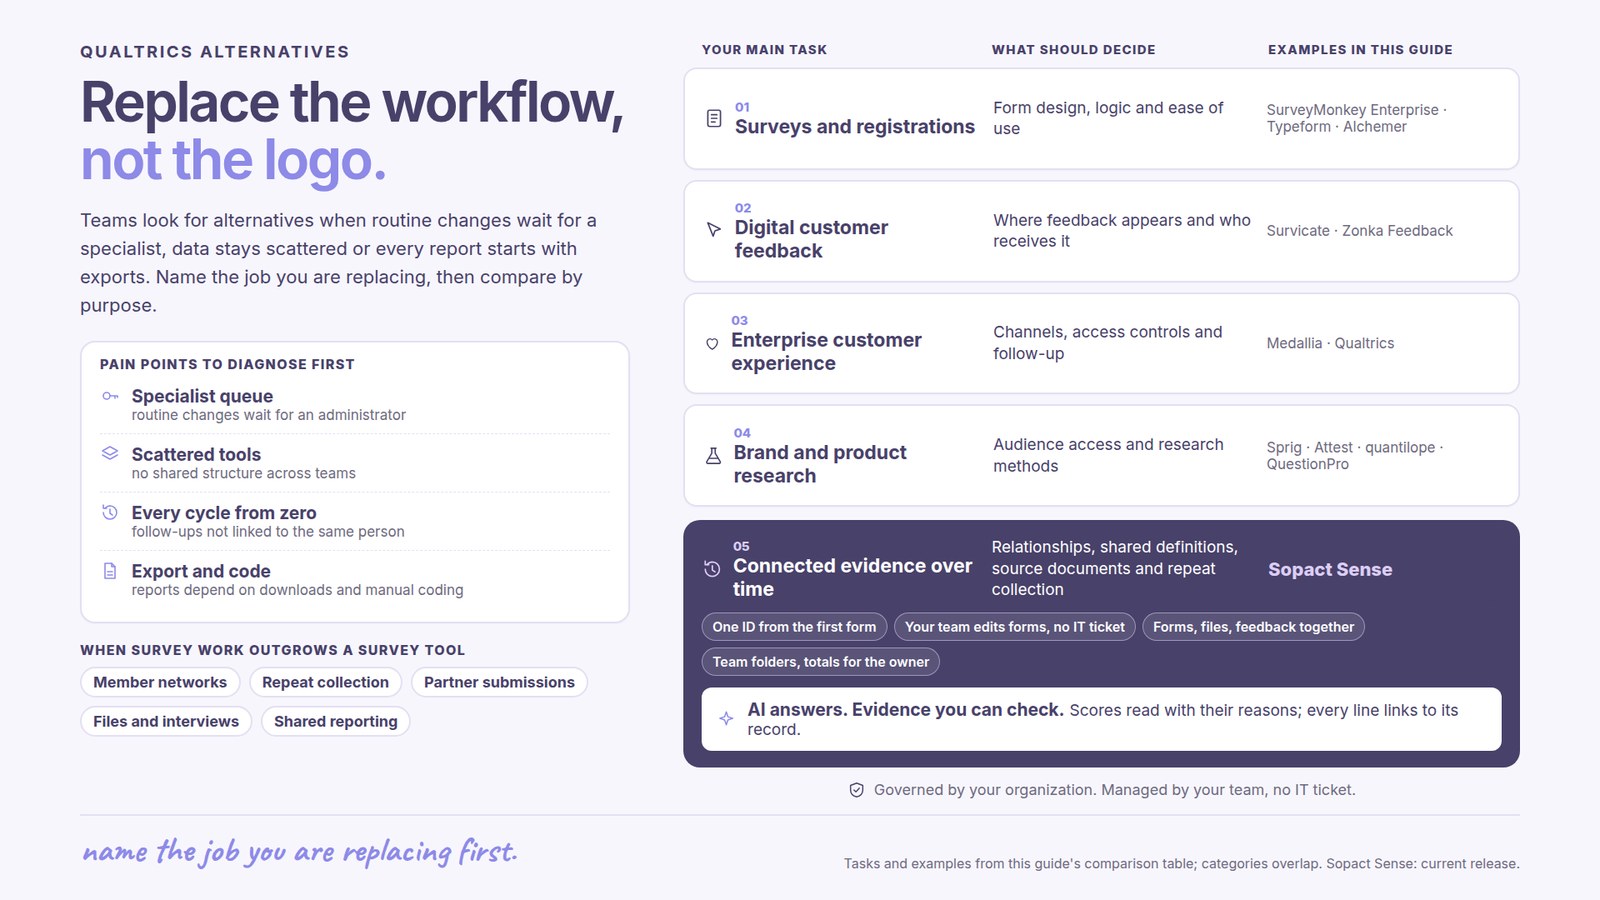The image size is (1600, 900).
Task: Select the Member networks chip
Action: coord(160,682)
